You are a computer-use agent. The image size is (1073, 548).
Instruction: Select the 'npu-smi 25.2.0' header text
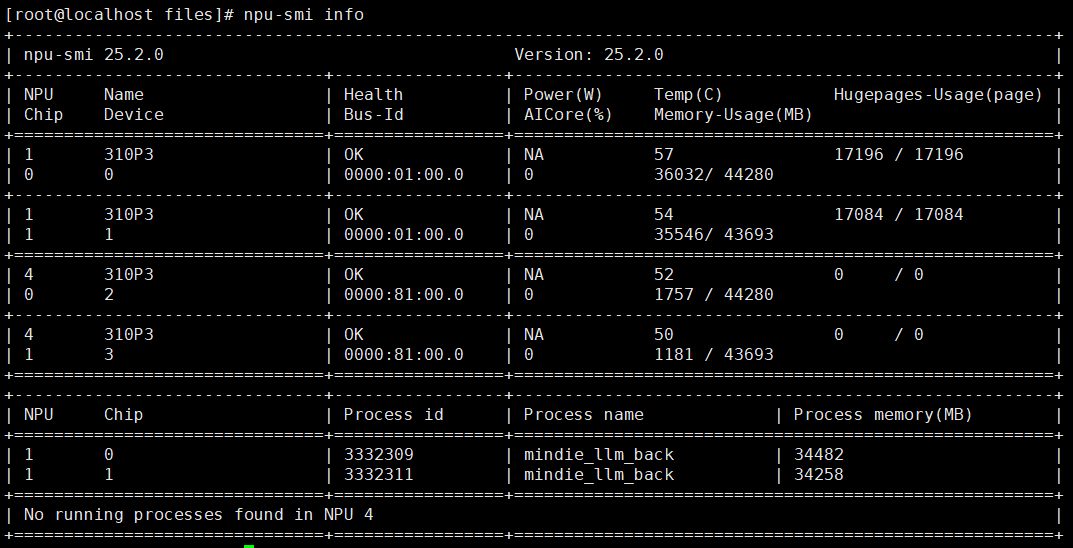coord(94,55)
